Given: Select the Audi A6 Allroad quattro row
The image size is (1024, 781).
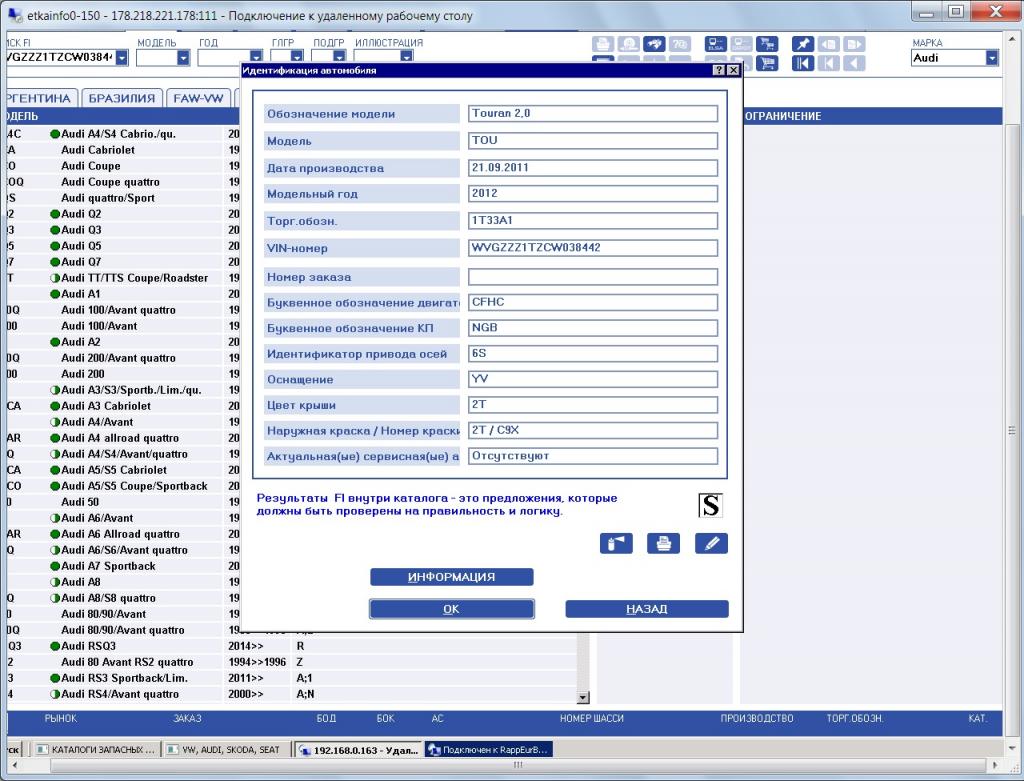Looking at the screenshot, I should point(123,534).
